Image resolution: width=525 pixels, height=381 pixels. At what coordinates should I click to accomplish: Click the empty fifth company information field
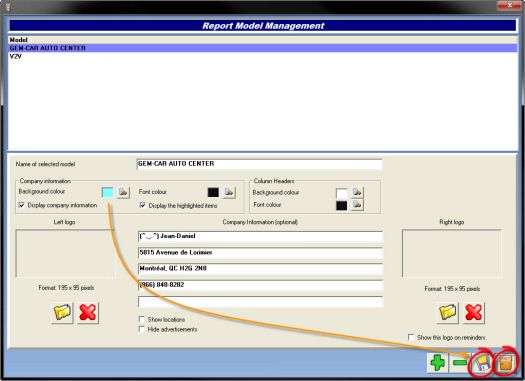tap(260, 301)
